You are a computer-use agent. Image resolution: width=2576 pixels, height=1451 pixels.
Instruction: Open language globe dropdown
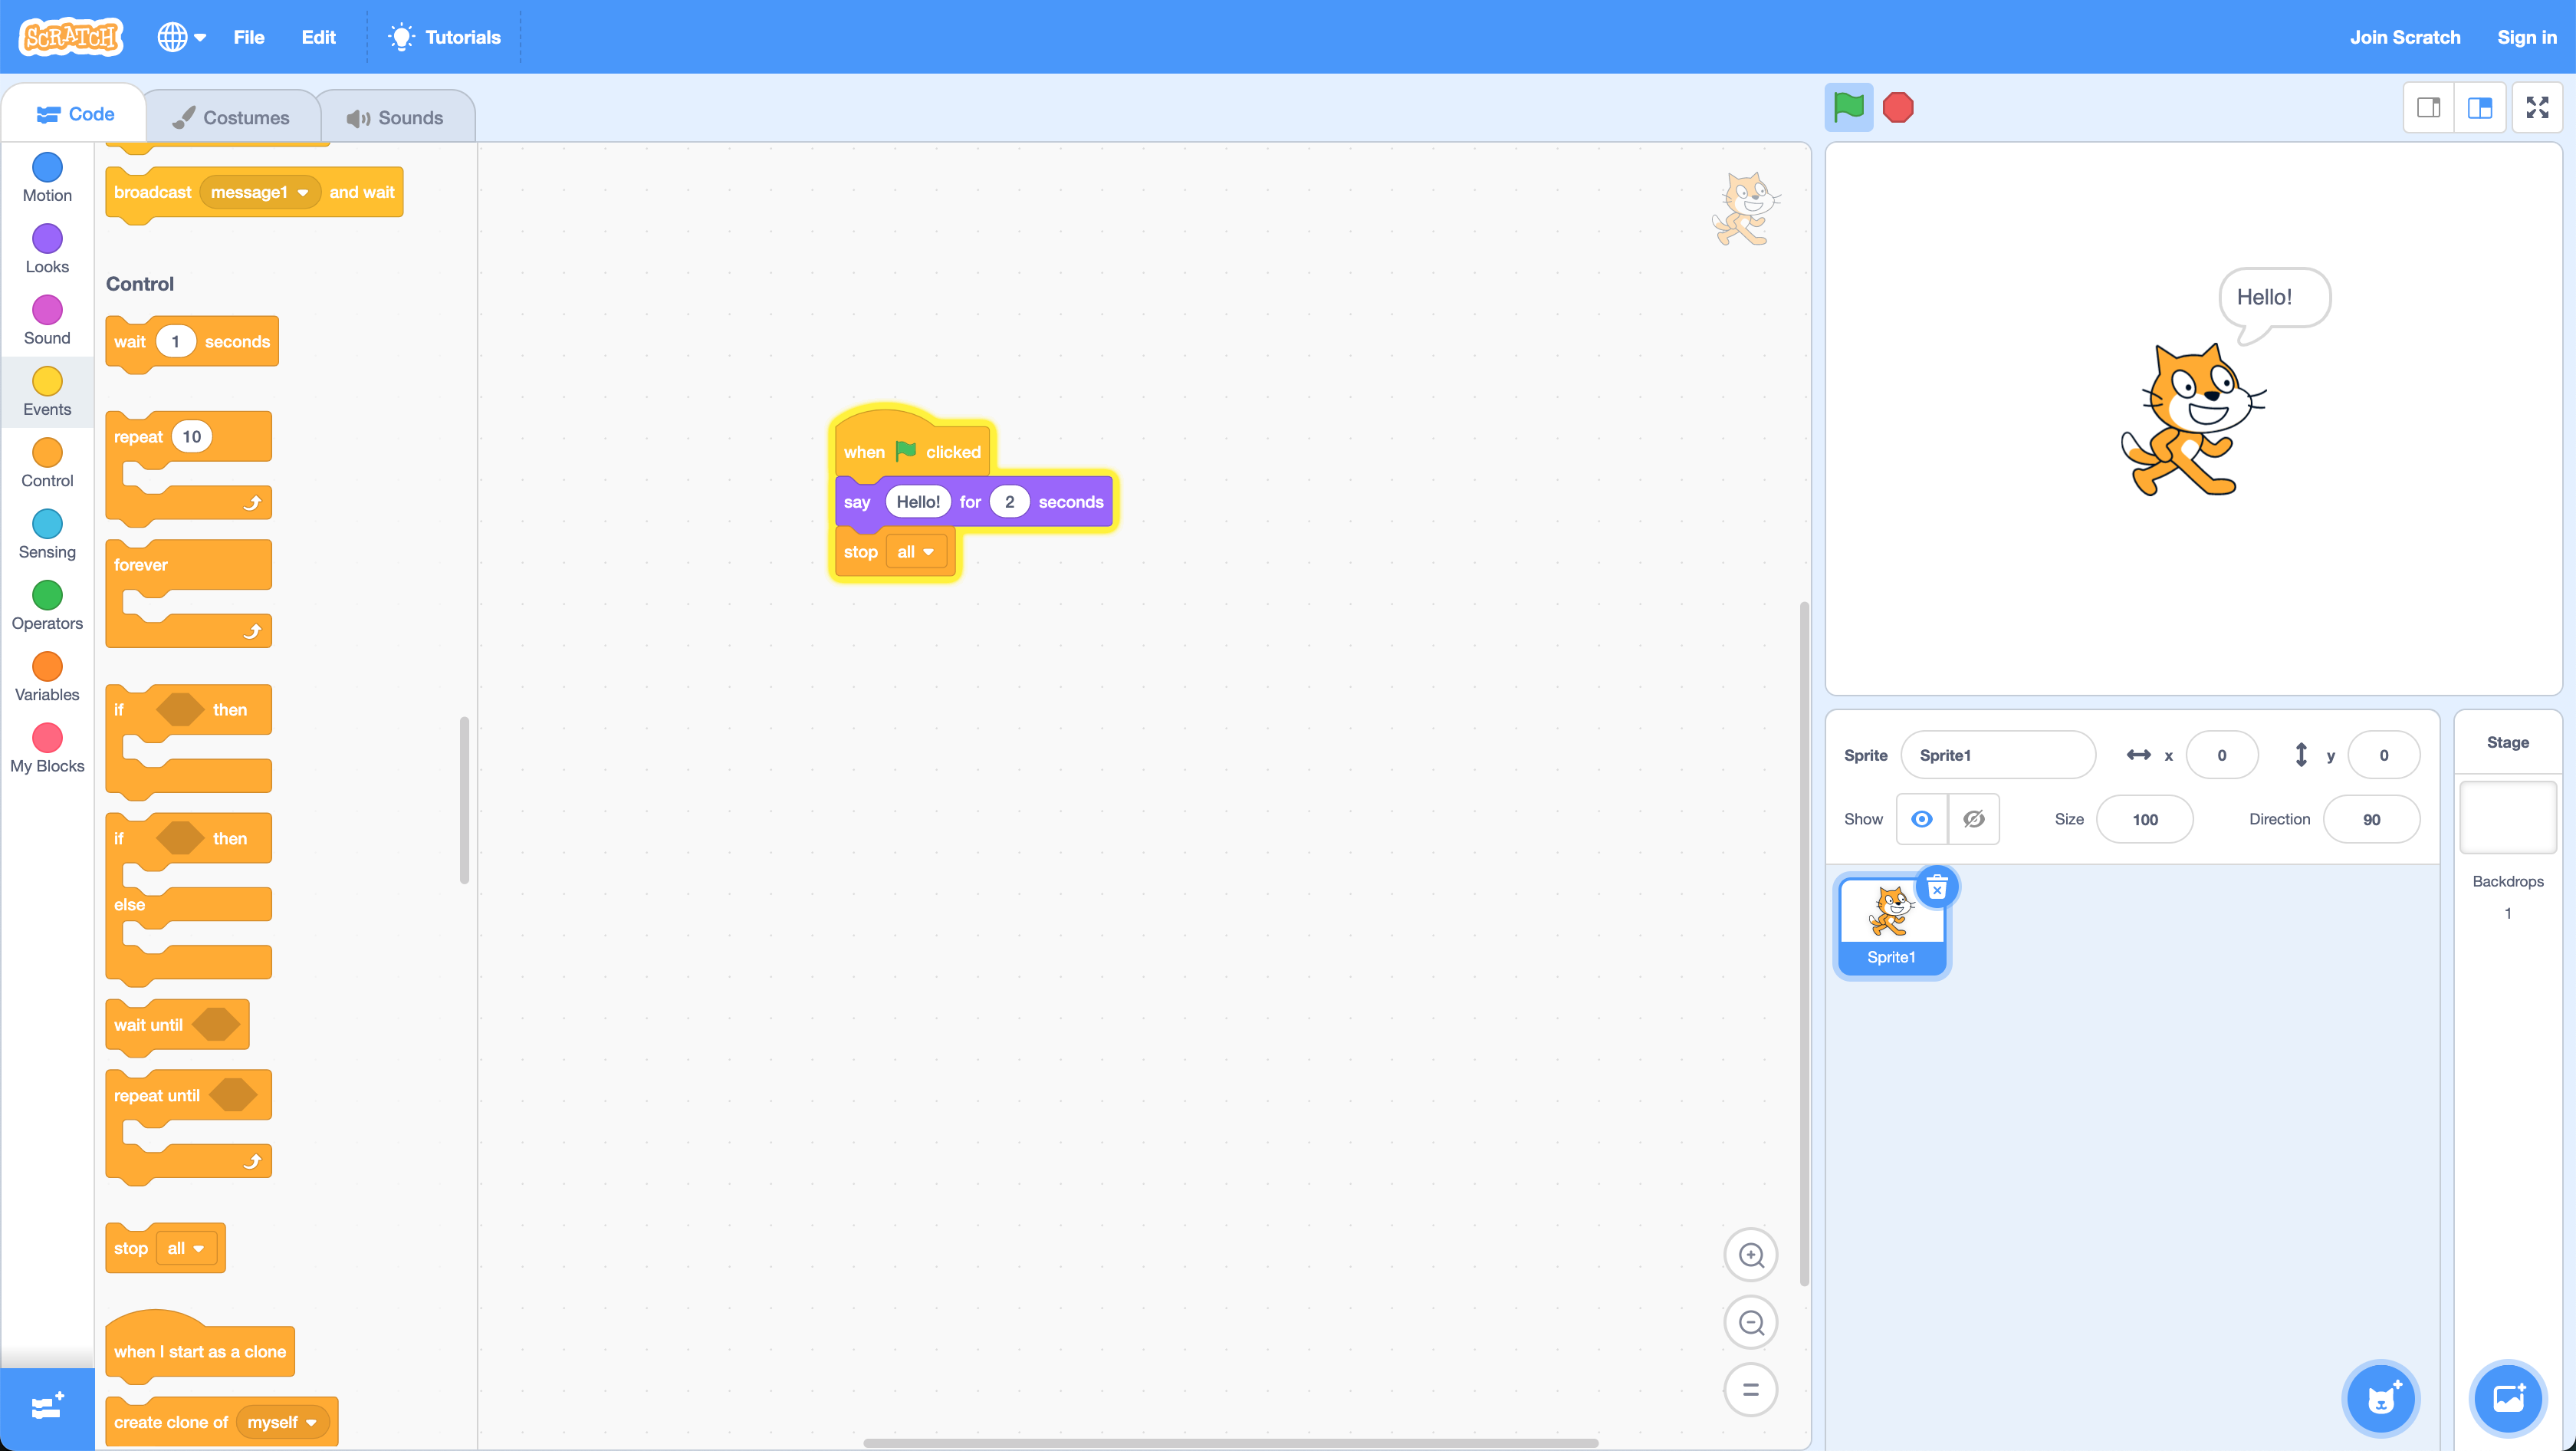pos(181,37)
